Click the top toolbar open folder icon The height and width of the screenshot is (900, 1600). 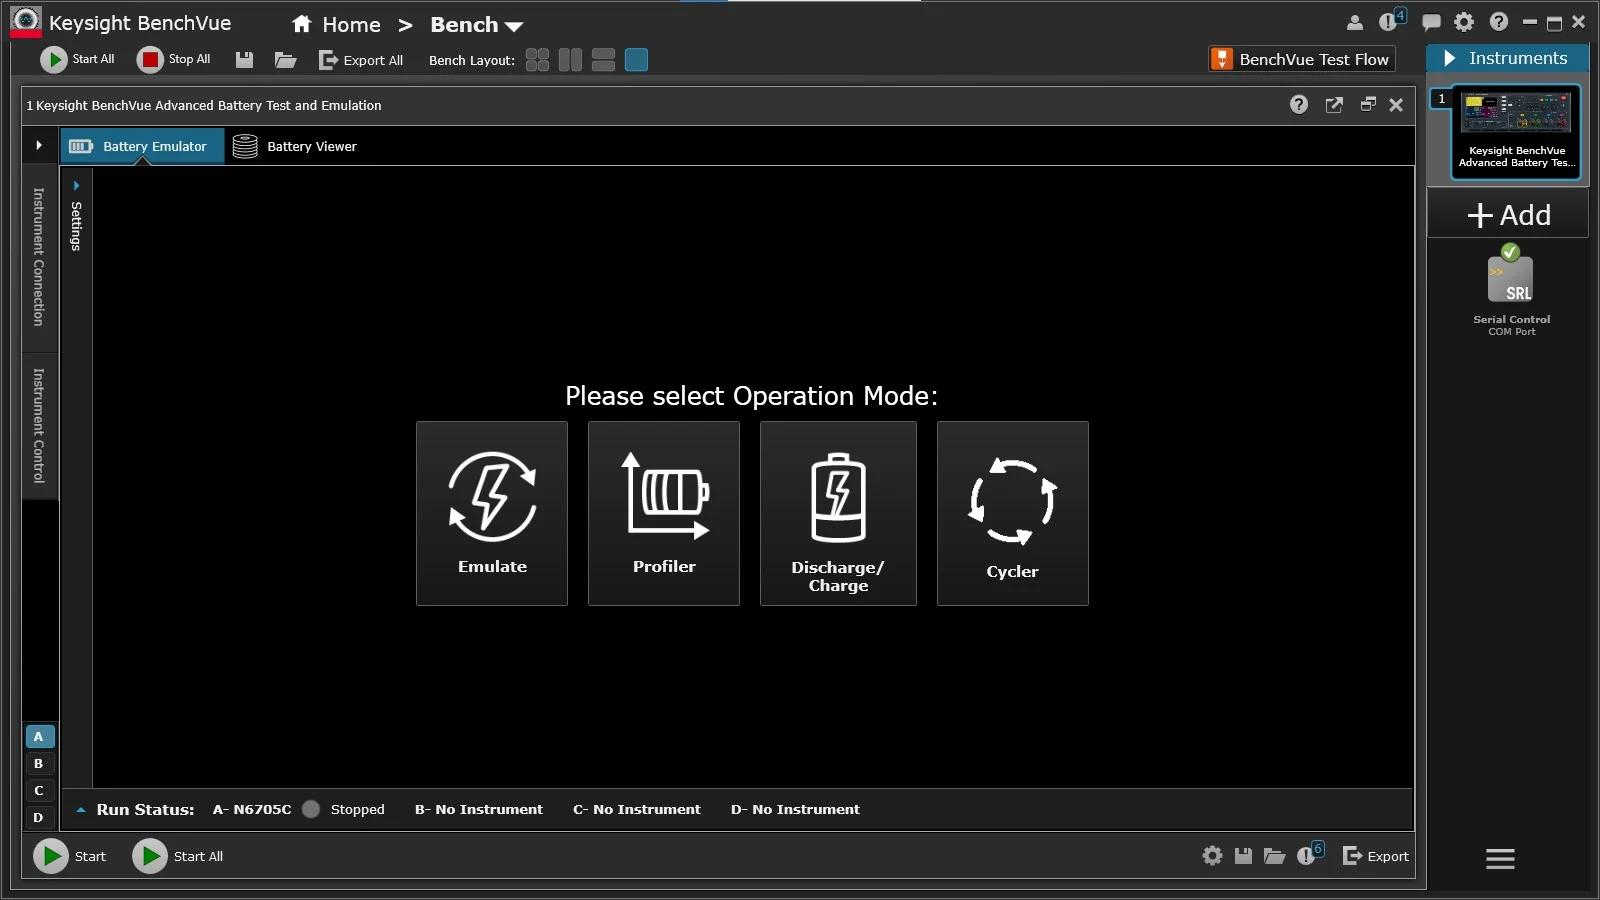pyautogui.click(x=286, y=60)
